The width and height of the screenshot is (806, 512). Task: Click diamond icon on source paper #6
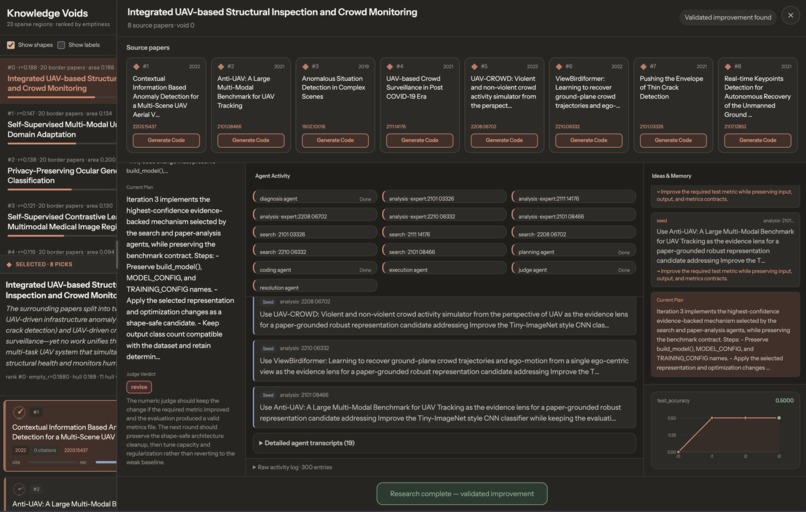[x=559, y=67]
